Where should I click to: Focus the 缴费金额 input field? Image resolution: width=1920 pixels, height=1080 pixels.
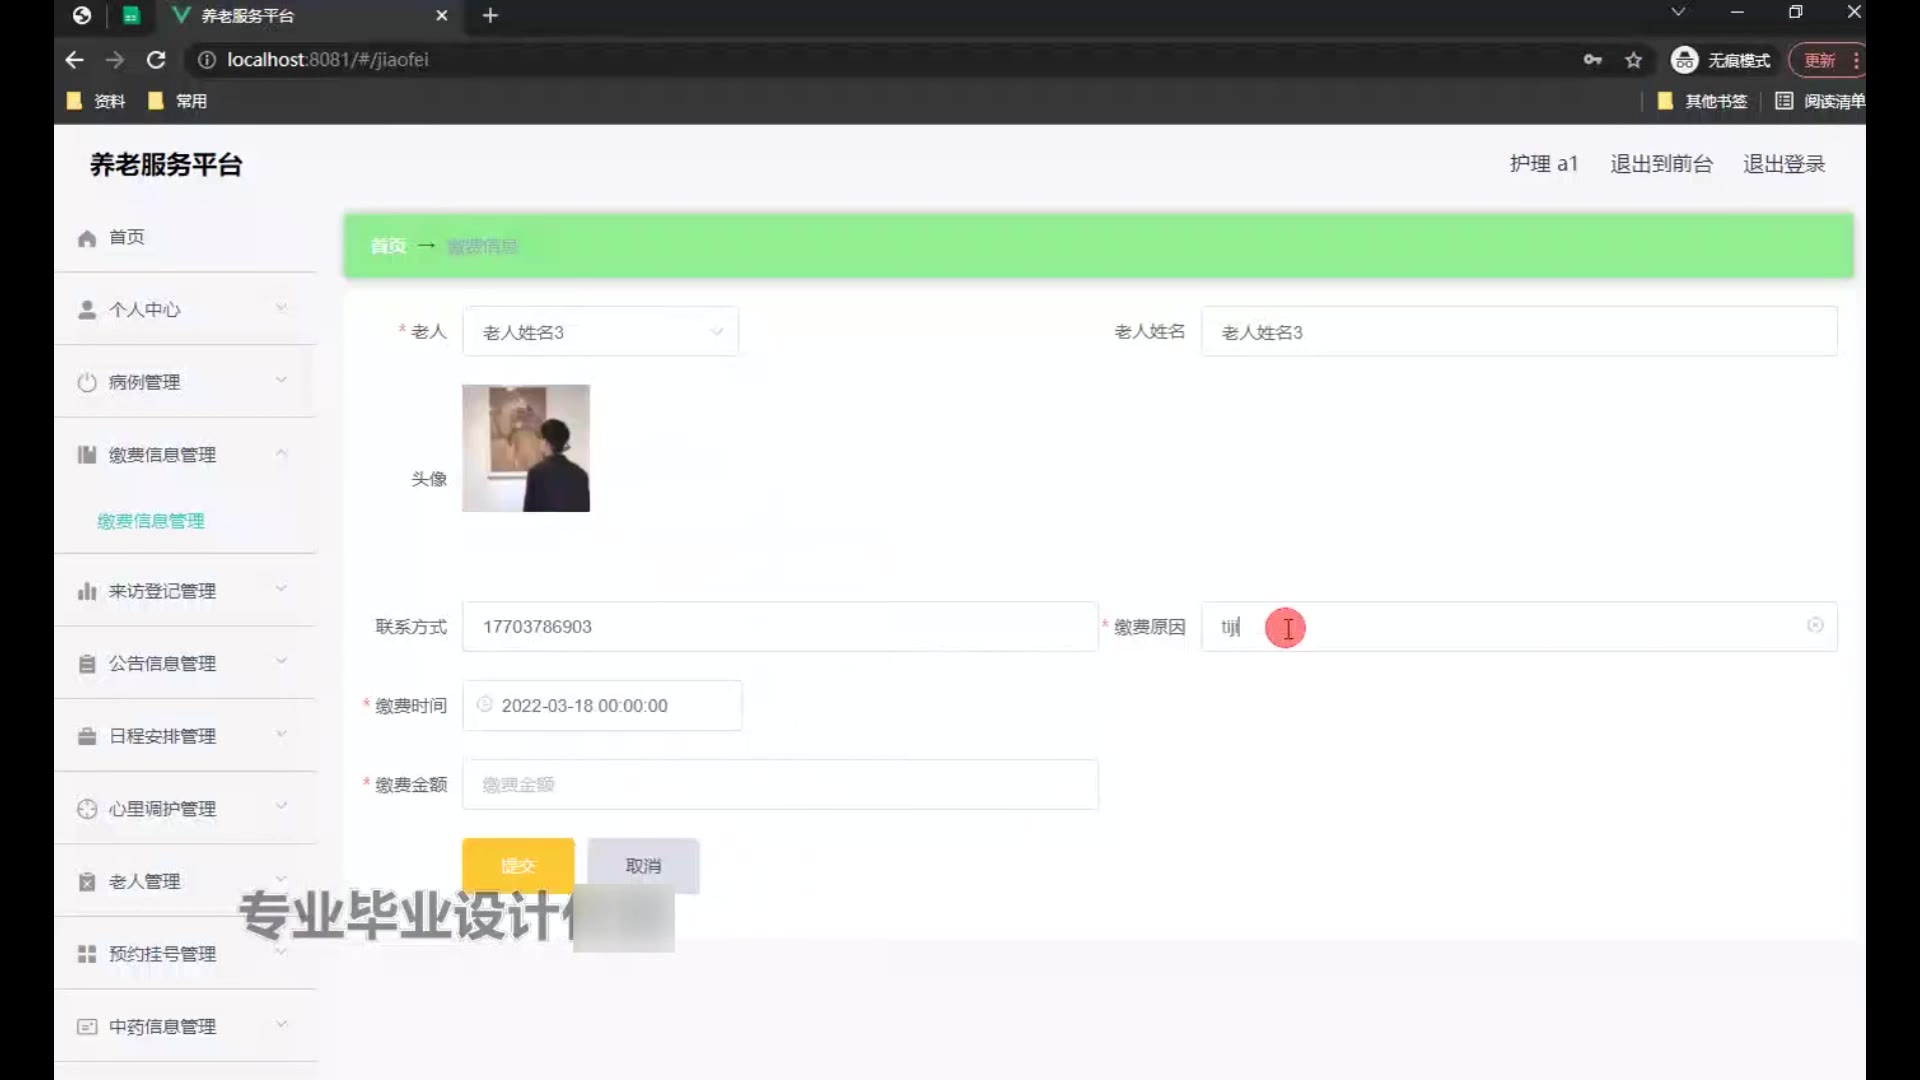coord(780,785)
